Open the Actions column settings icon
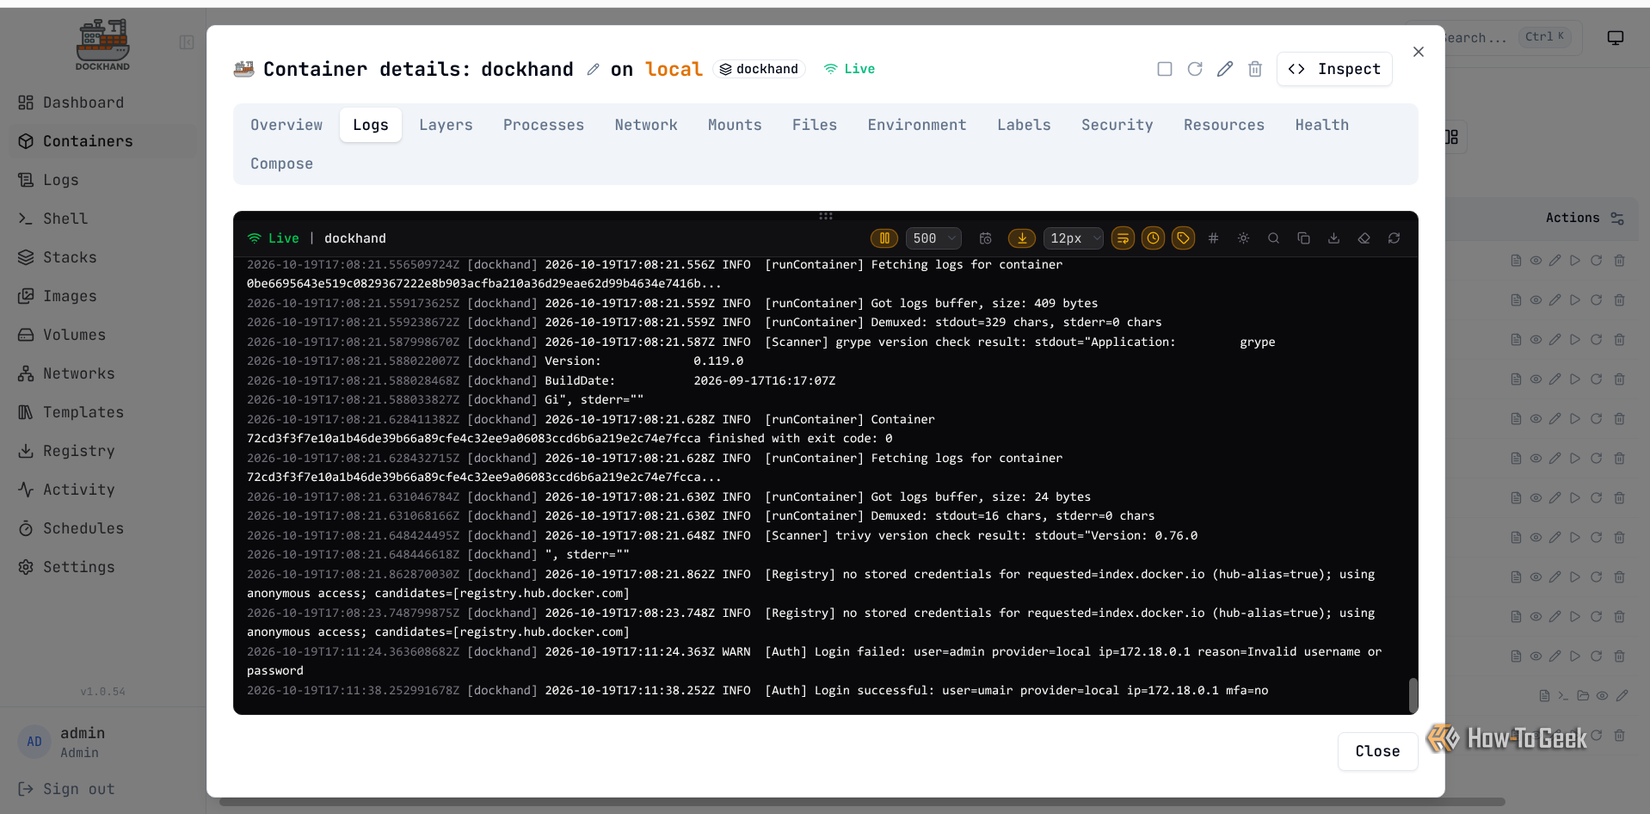1650x814 pixels. [x=1617, y=218]
